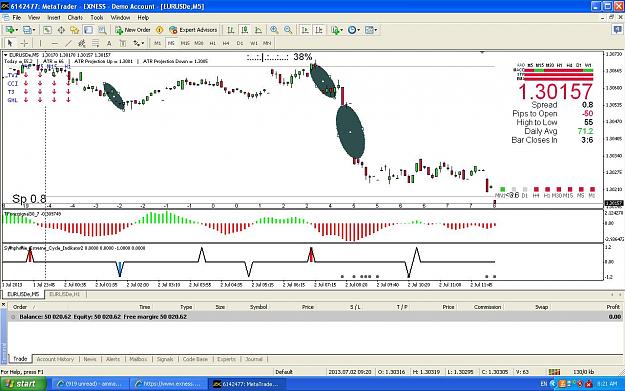Open the Profiles toolbar icon
Image resolution: width=625 pixels, height=391 pixels.
[x=27, y=30]
